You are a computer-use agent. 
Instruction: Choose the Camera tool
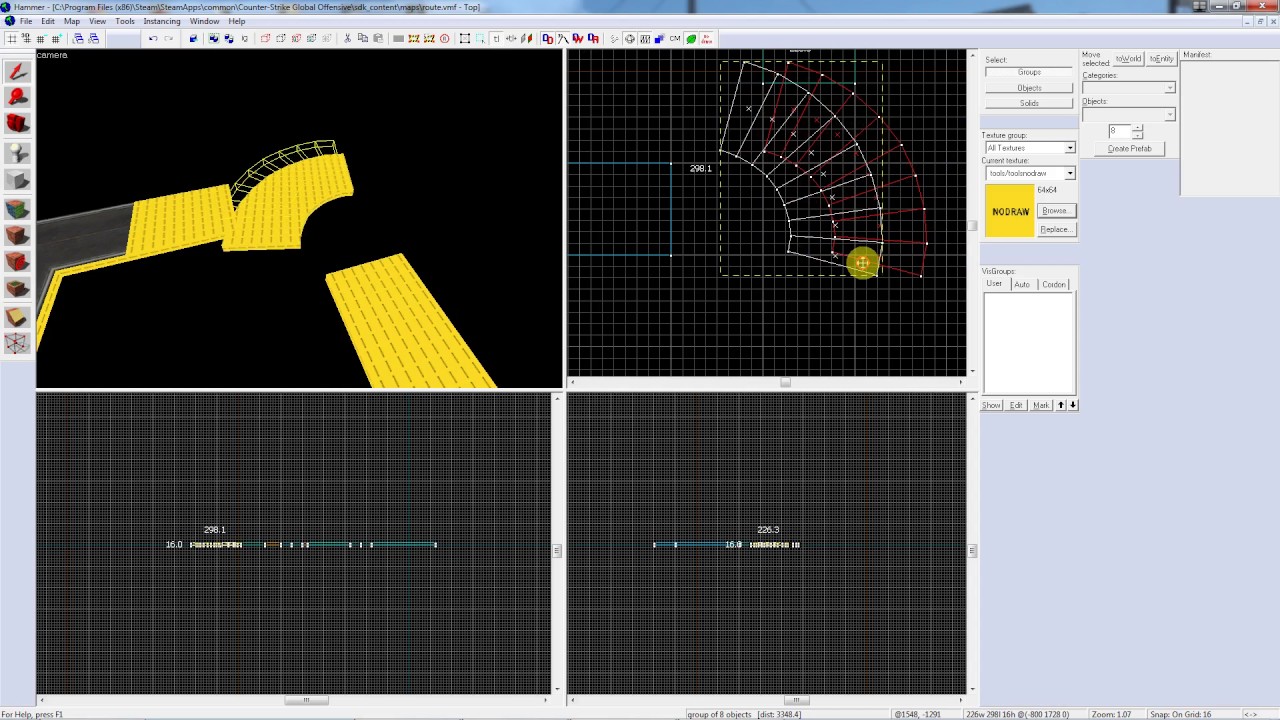pyautogui.click(x=16, y=124)
